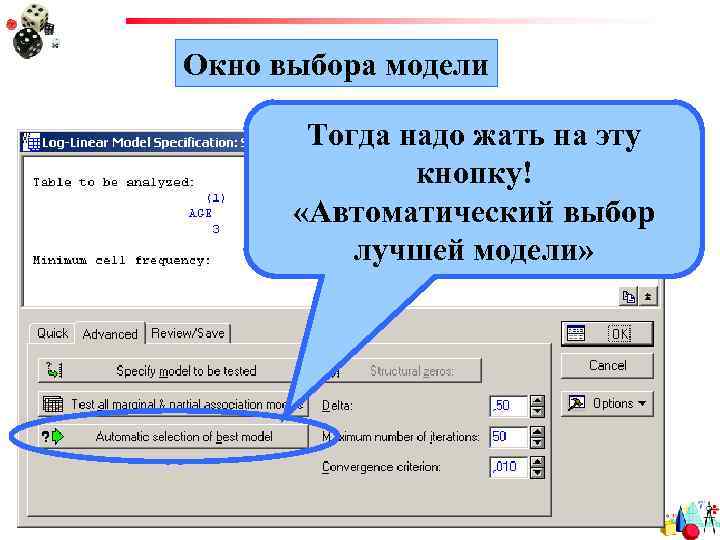Click the Maximum number of iterations field
720x540 pixels.
pos(509,436)
